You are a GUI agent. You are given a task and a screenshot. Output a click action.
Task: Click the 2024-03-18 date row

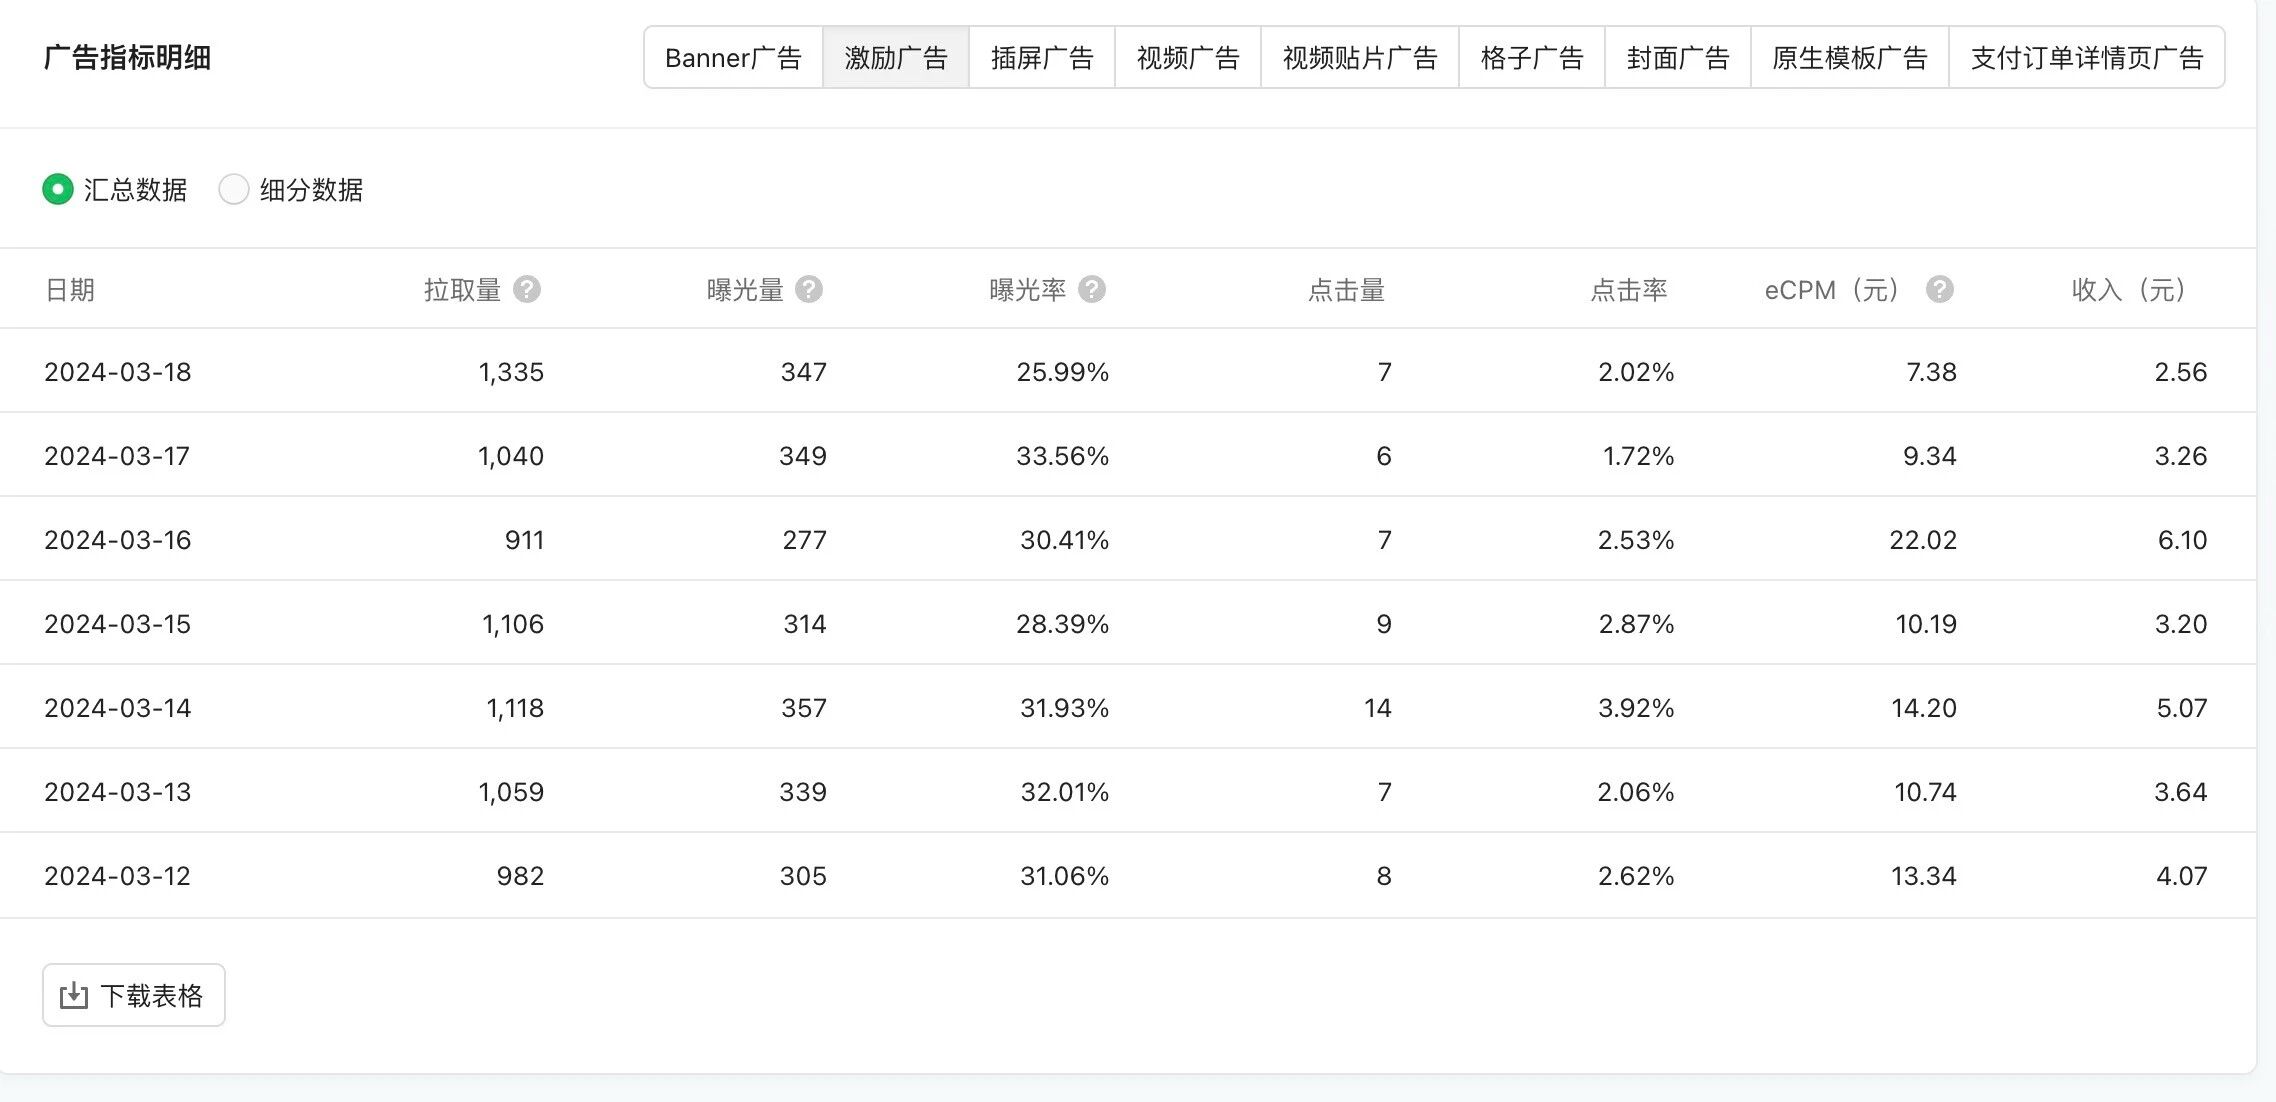(x=118, y=372)
